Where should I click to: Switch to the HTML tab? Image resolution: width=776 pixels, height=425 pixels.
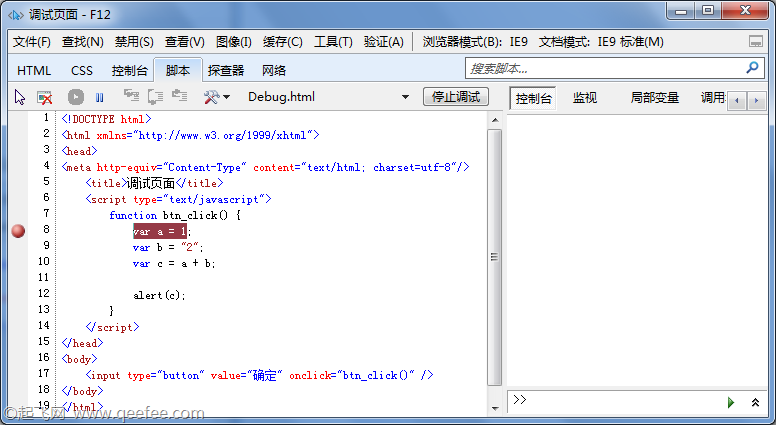34,71
